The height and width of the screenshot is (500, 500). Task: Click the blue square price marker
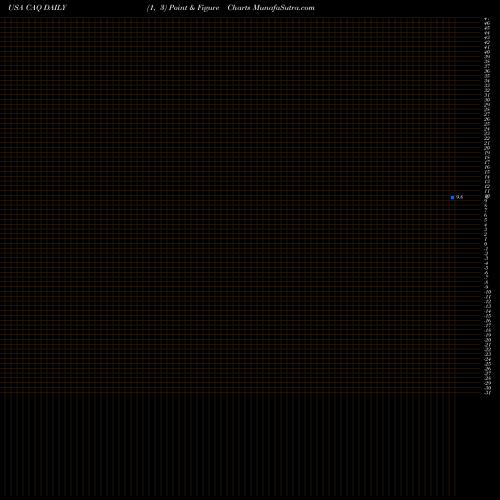click(452, 197)
